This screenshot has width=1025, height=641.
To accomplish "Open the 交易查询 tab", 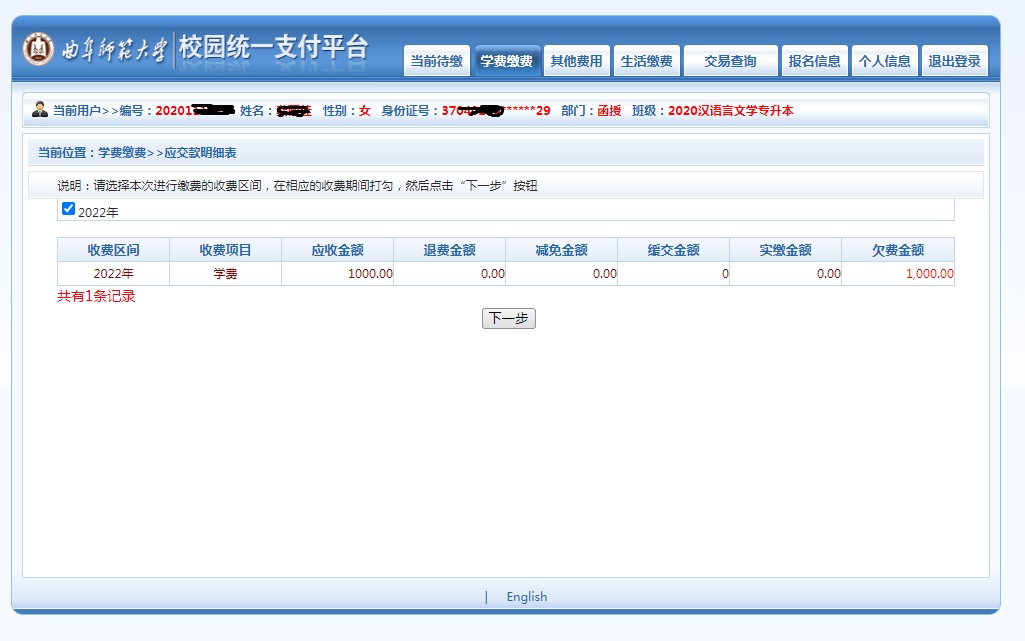I will (730, 61).
